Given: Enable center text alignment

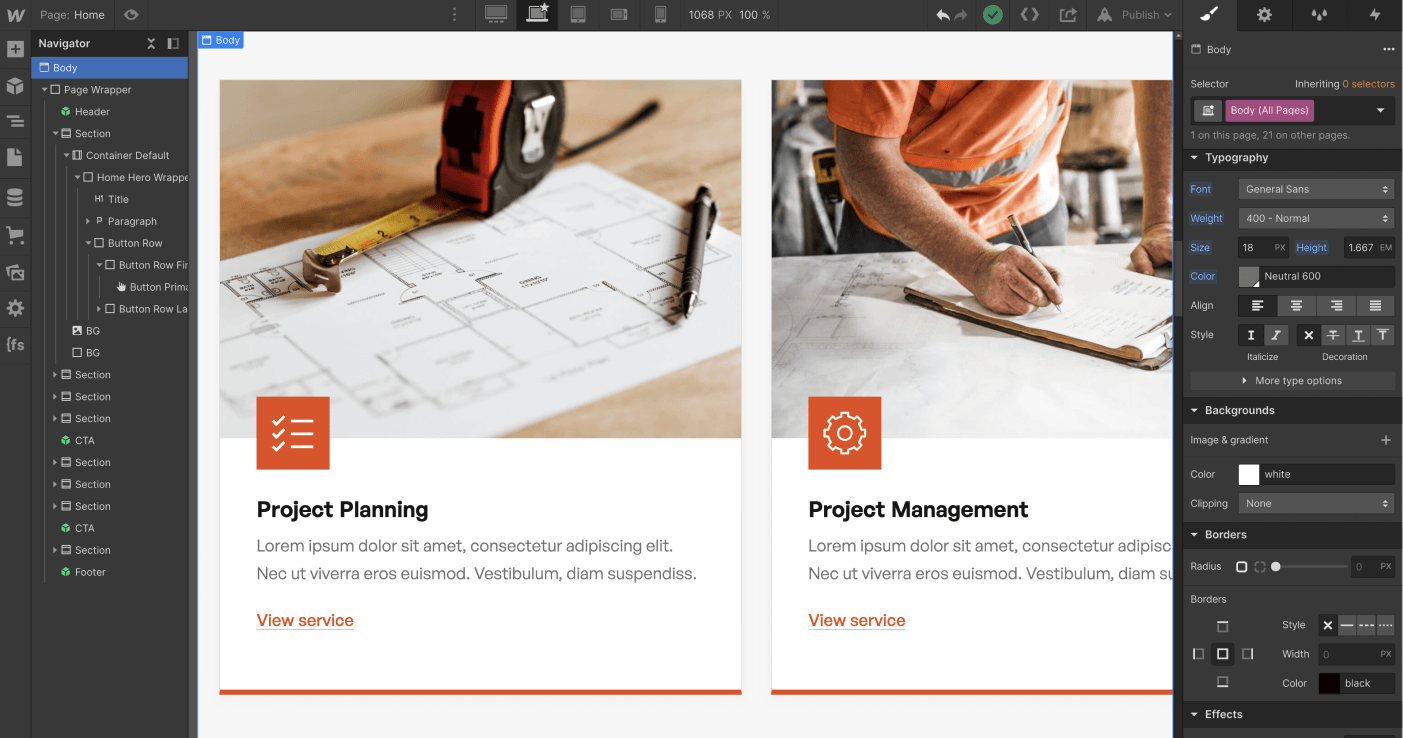Looking at the screenshot, I should point(1296,305).
